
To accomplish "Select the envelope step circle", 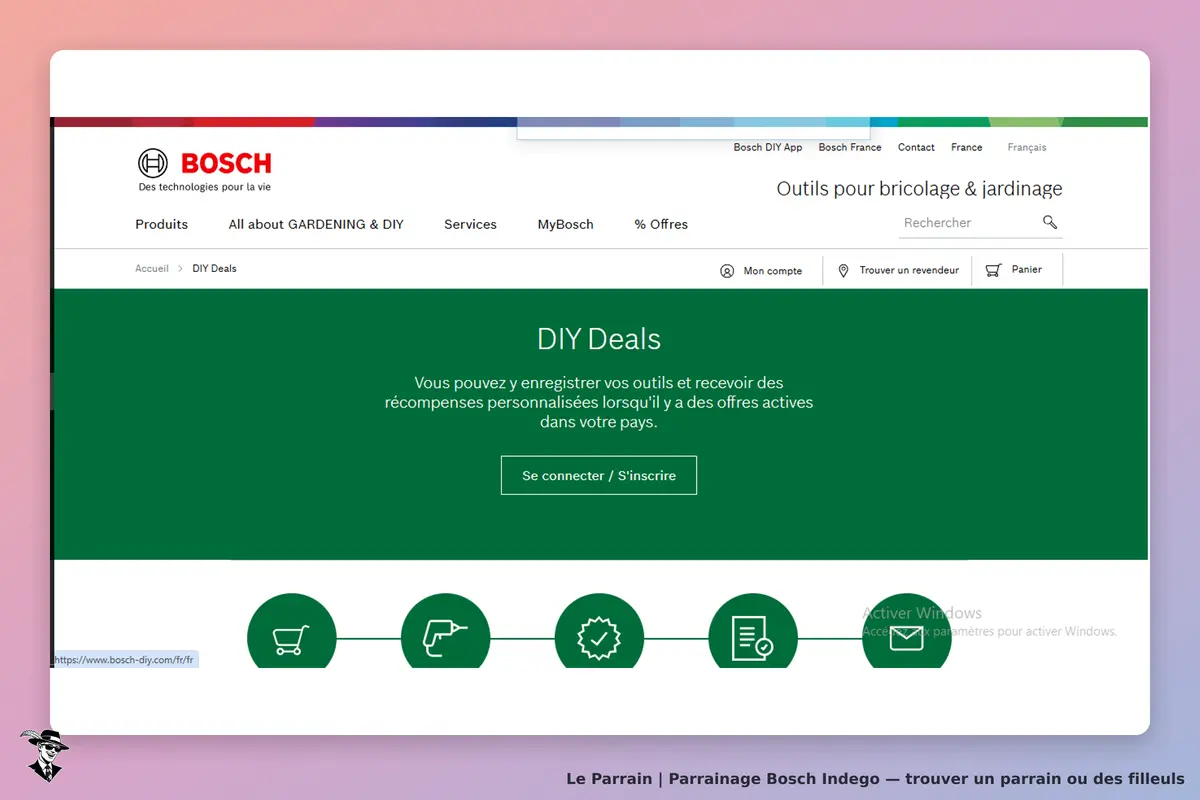I will pyautogui.click(x=906, y=630).
